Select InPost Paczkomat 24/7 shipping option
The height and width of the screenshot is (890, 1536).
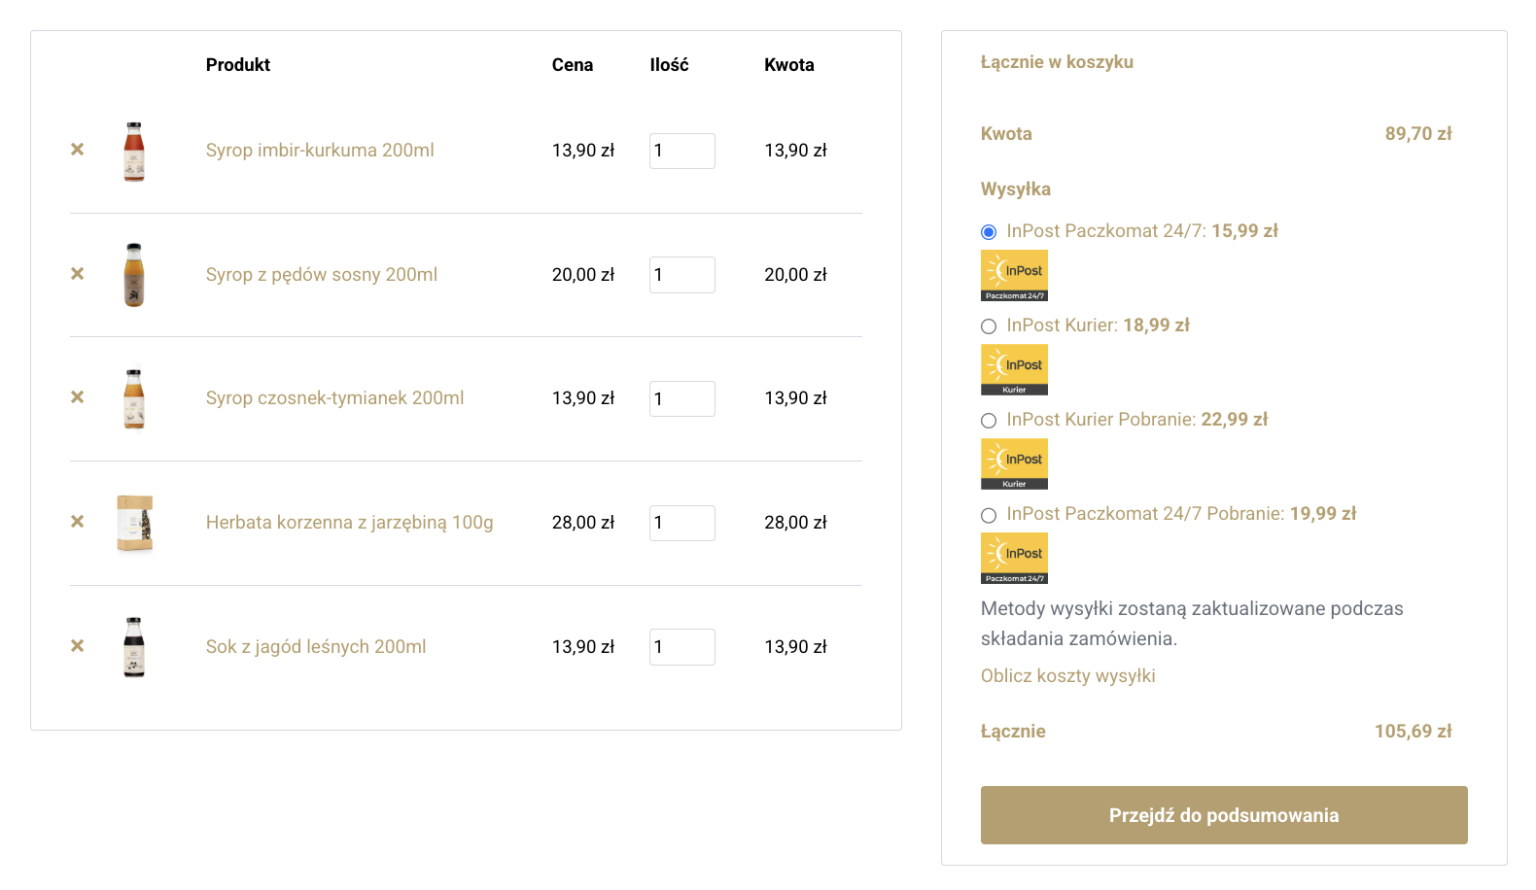989,232
